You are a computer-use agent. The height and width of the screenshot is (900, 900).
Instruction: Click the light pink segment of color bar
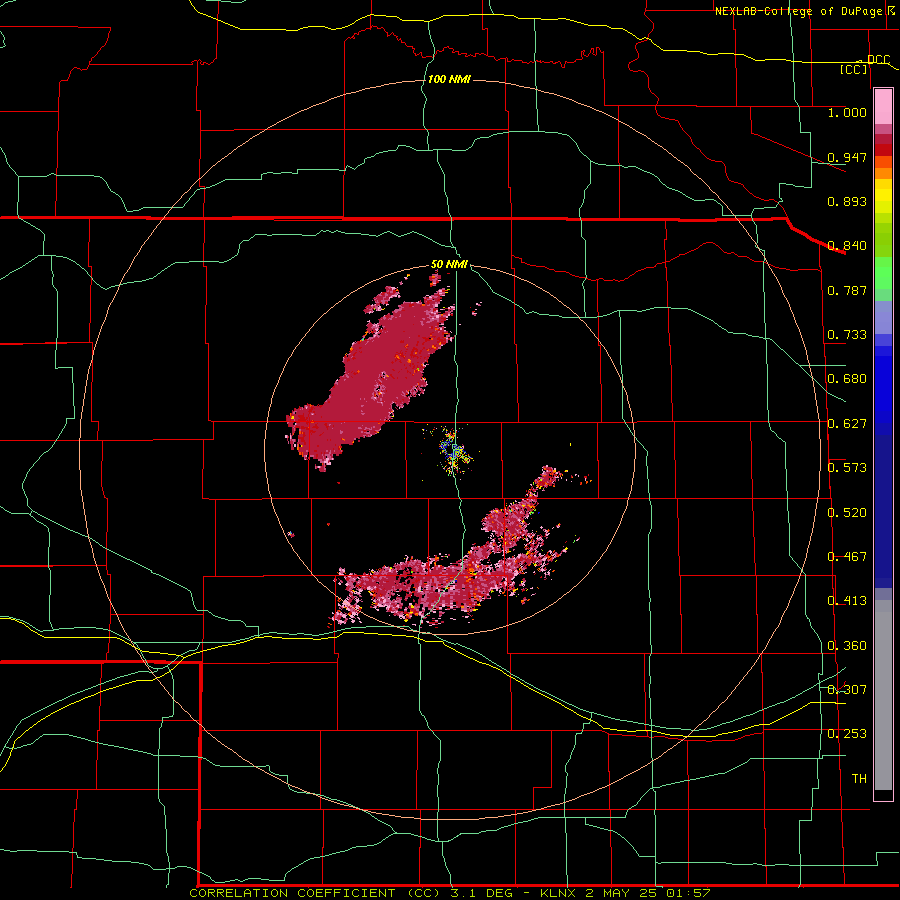click(883, 107)
